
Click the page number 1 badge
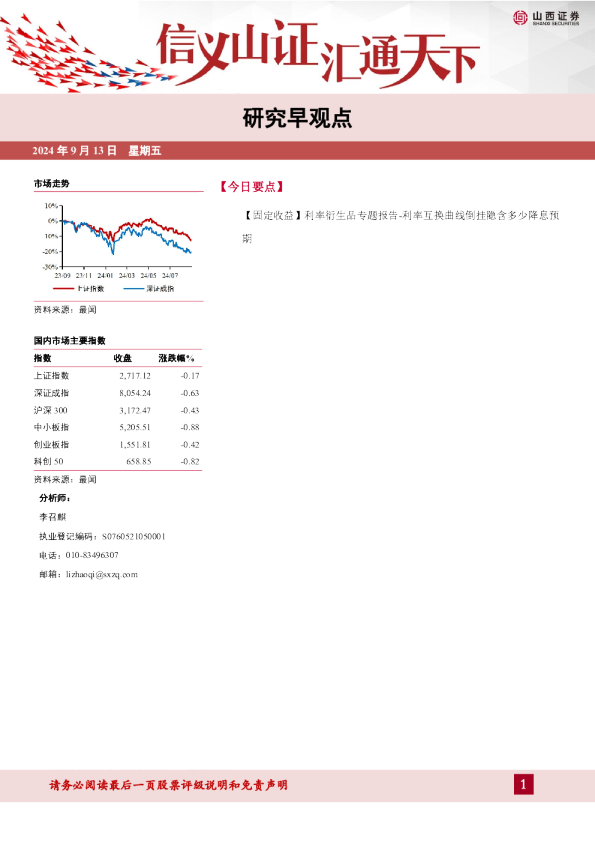click(524, 785)
